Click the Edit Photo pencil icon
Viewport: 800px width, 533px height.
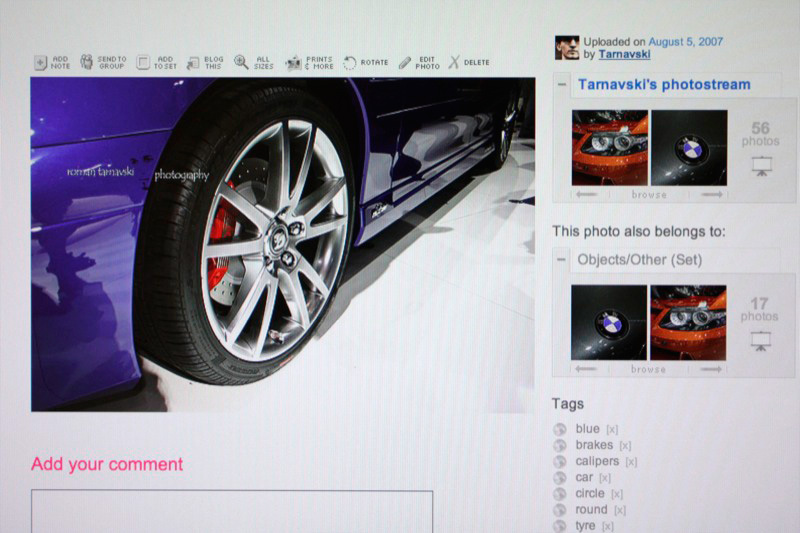405,63
